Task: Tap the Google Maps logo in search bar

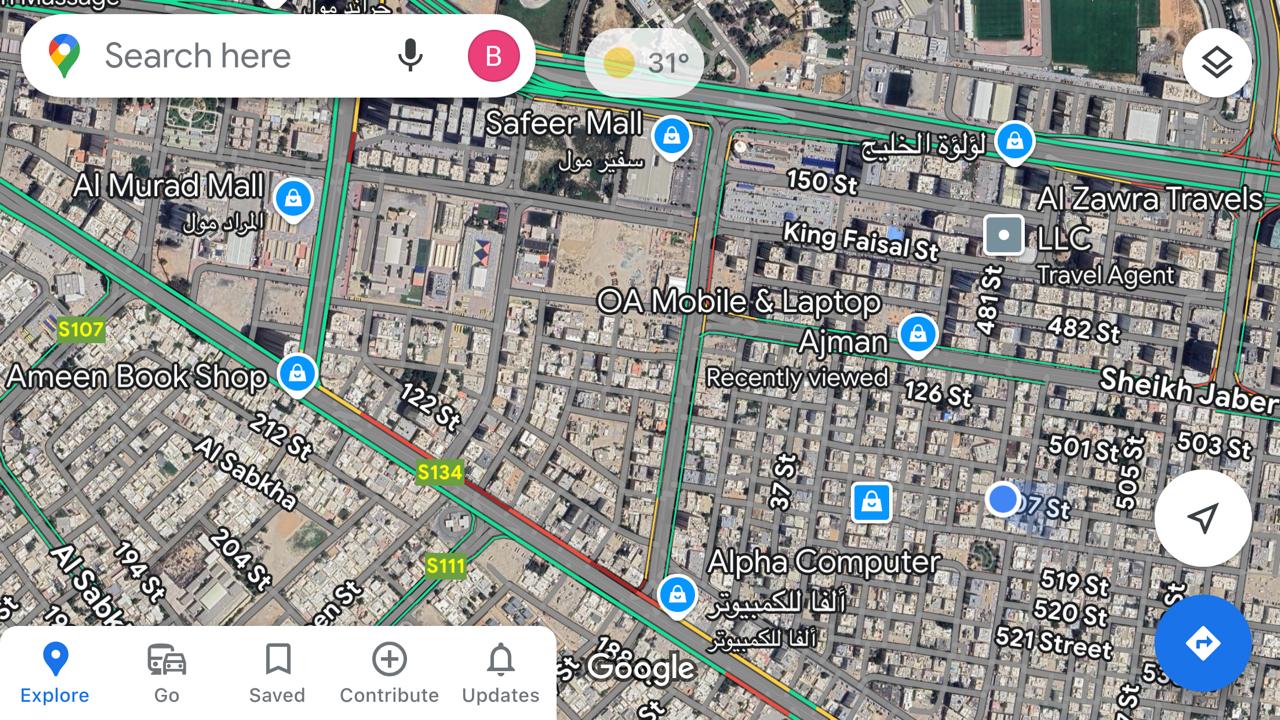Action: 64,56
